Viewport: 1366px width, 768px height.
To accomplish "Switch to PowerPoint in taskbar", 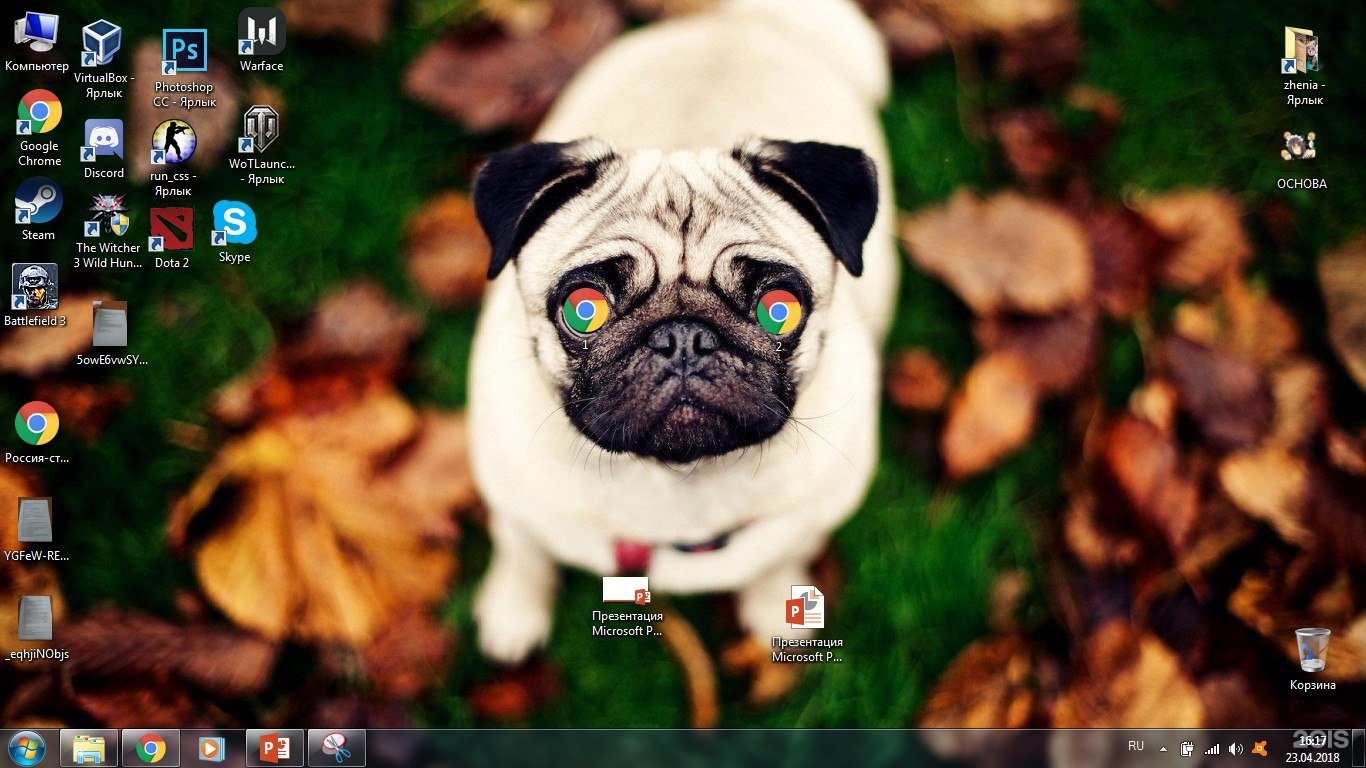I will click(275, 748).
